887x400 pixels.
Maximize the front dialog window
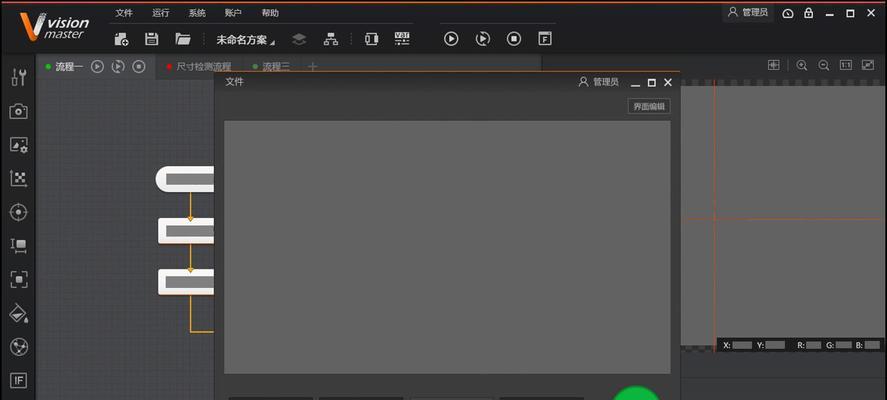[x=652, y=83]
